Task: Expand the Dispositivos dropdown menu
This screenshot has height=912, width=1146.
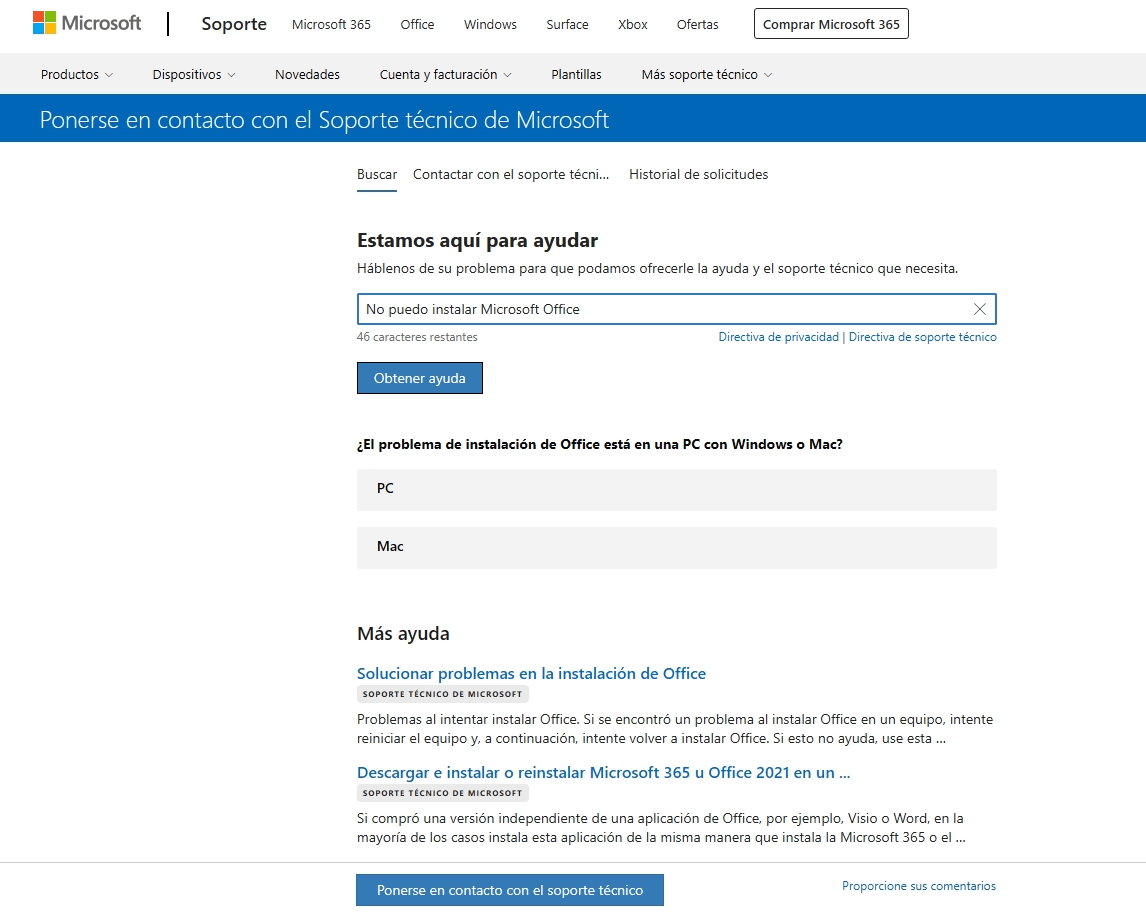Action: (x=194, y=75)
